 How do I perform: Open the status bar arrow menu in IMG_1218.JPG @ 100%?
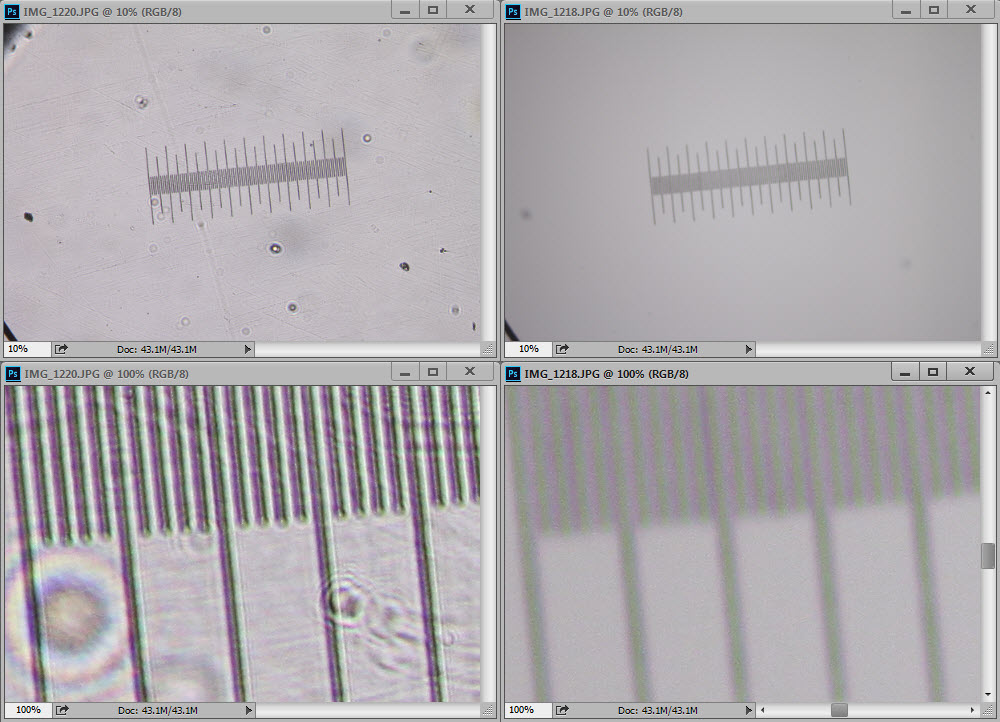point(749,710)
